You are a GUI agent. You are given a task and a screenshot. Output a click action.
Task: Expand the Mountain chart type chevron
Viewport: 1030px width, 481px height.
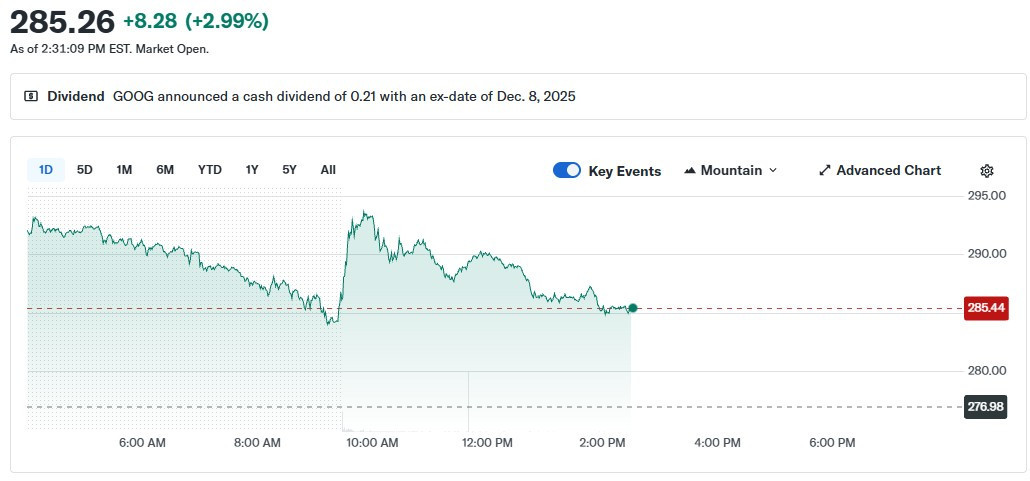point(772,171)
